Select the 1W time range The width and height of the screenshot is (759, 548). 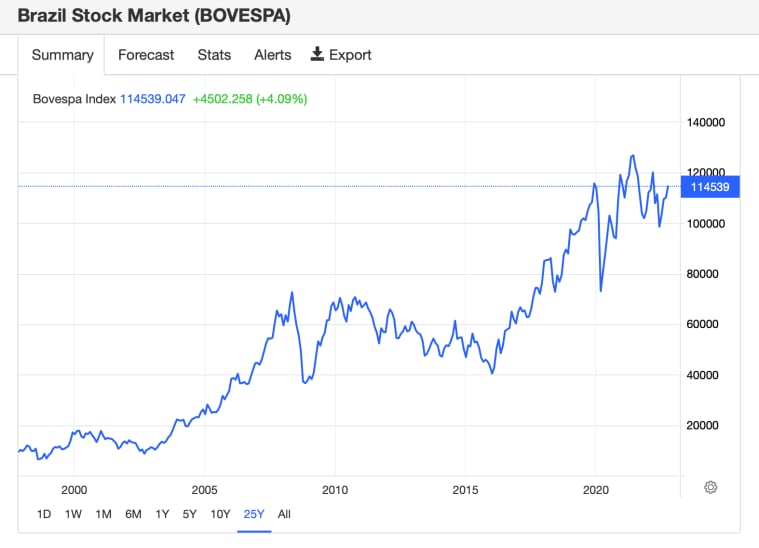(73, 514)
